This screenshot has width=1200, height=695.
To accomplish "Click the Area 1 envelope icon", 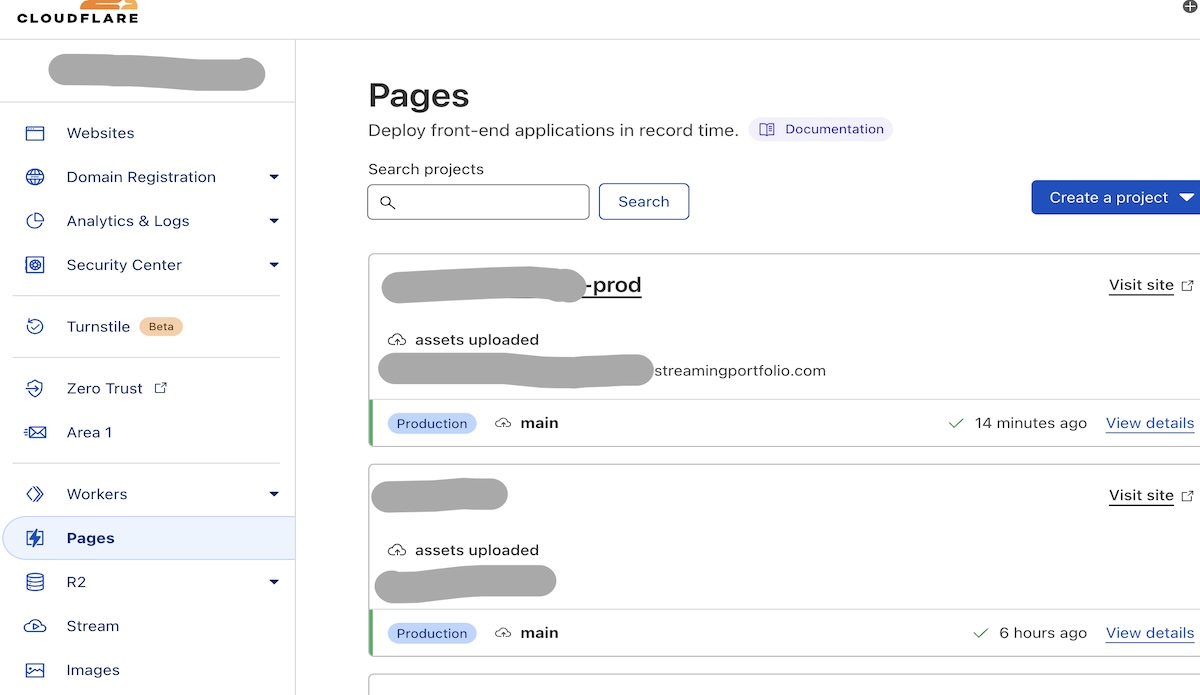I will click(x=35, y=432).
